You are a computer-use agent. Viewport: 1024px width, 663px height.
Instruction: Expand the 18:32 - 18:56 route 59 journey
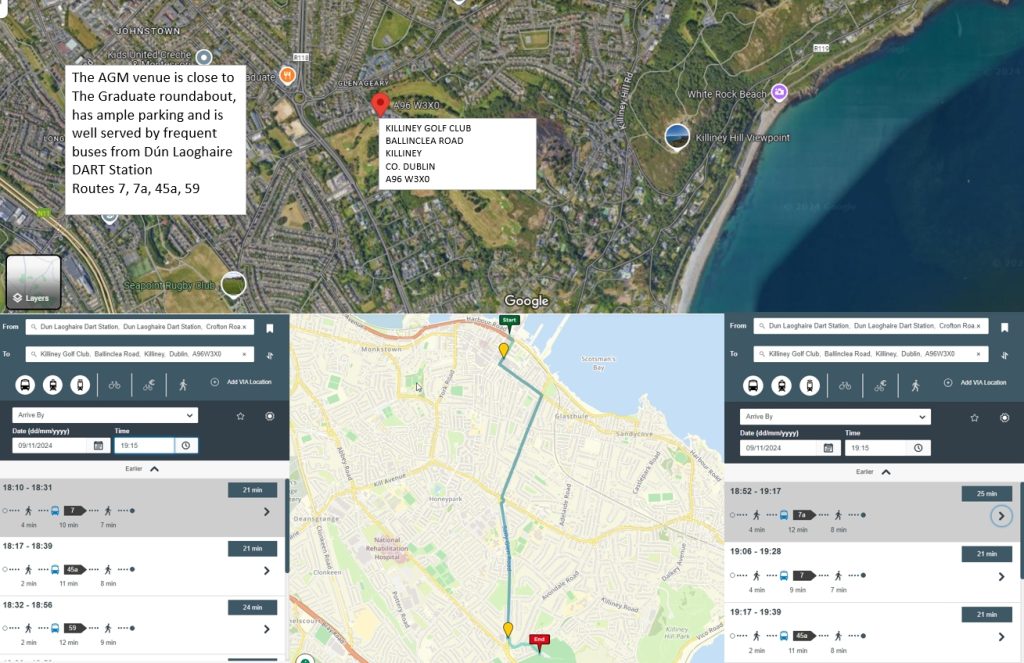point(266,630)
